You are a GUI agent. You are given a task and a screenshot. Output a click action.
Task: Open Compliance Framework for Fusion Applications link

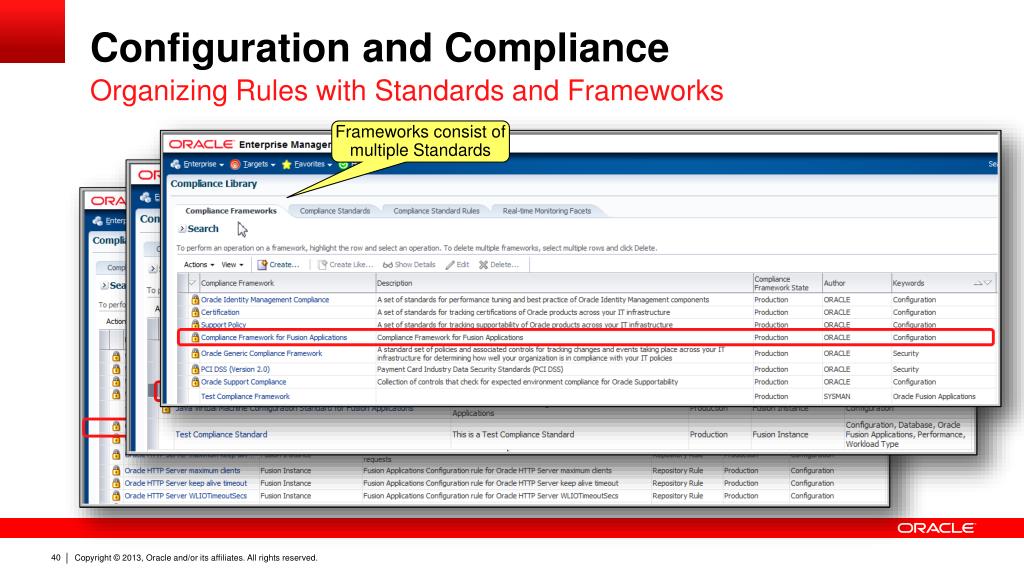tap(274, 338)
